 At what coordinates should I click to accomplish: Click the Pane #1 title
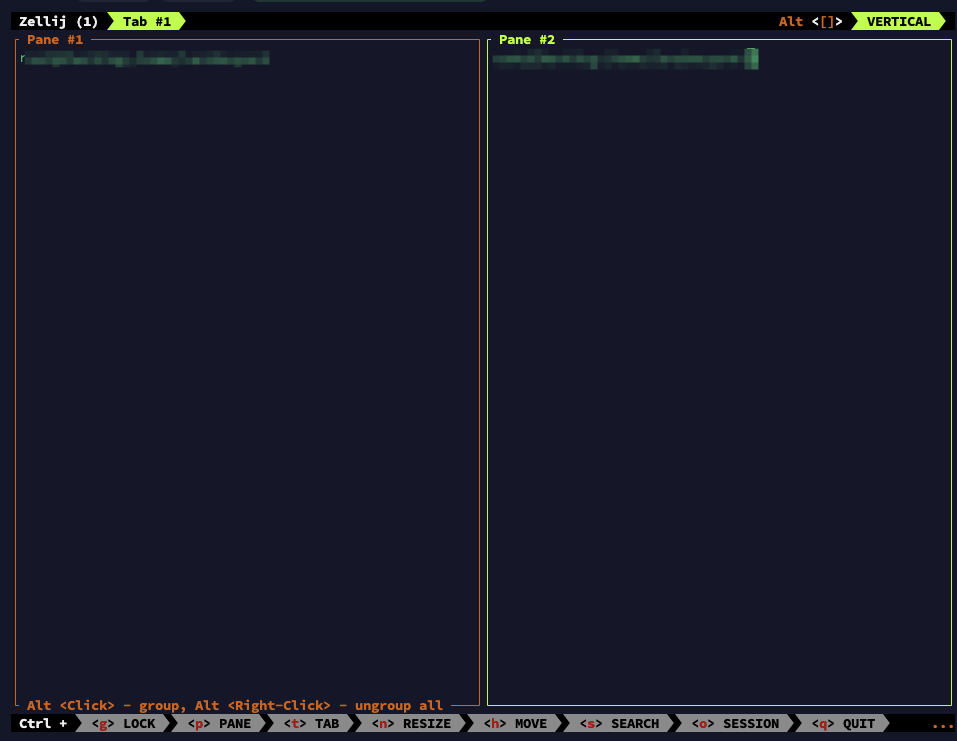click(55, 40)
